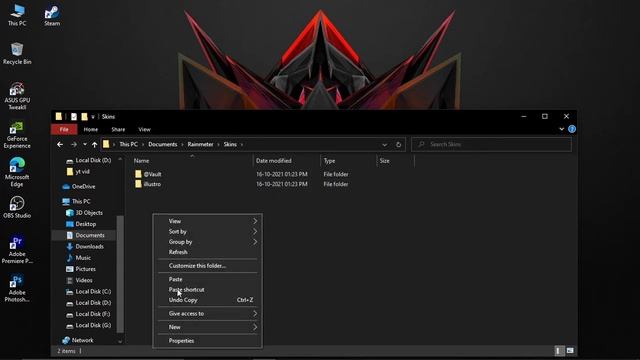
Task: Open recent locations dropdown arrow
Action: click(x=84, y=144)
